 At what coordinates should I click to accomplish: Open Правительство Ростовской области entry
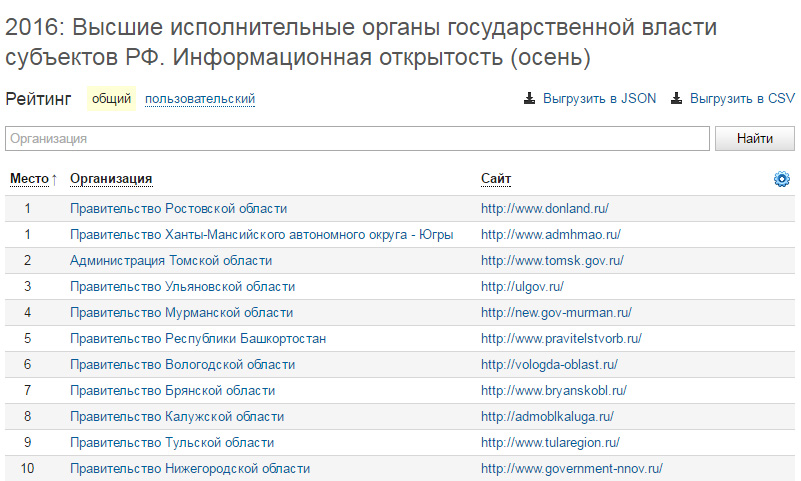pyautogui.click(x=178, y=209)
